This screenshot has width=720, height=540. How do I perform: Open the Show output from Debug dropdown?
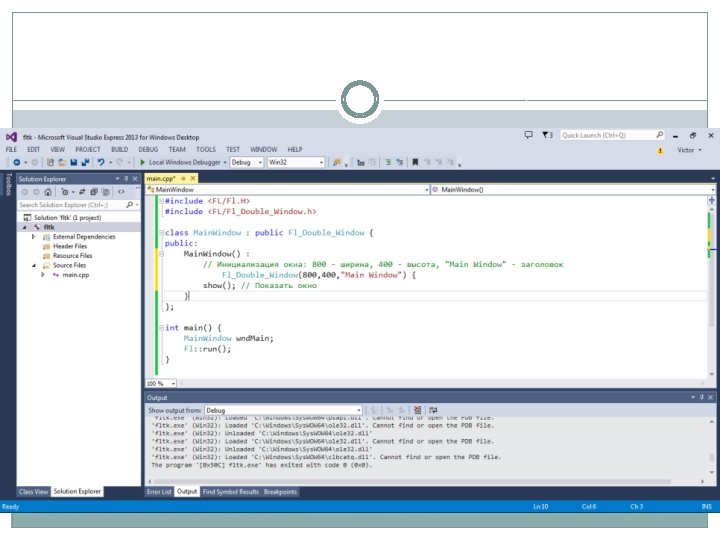pos(283,410)
